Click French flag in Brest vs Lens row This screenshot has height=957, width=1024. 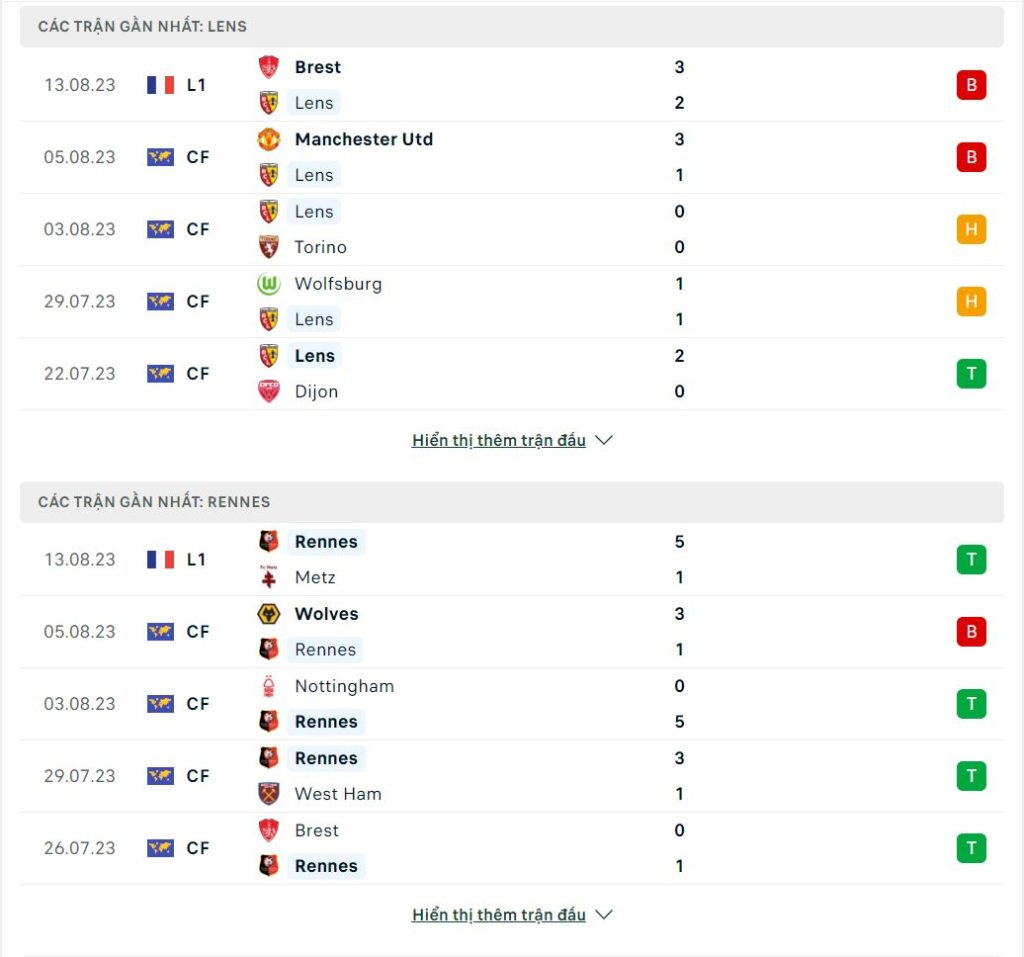click(161, 85)
